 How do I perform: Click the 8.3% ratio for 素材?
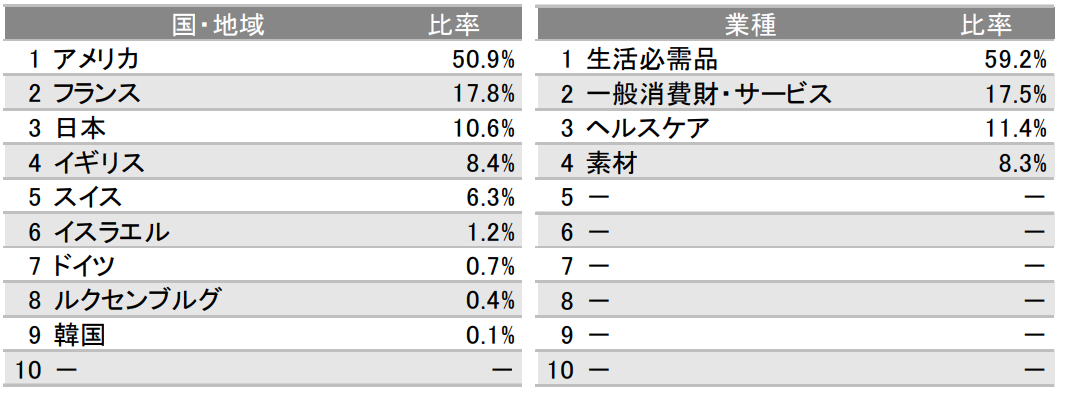[1023, 163]
